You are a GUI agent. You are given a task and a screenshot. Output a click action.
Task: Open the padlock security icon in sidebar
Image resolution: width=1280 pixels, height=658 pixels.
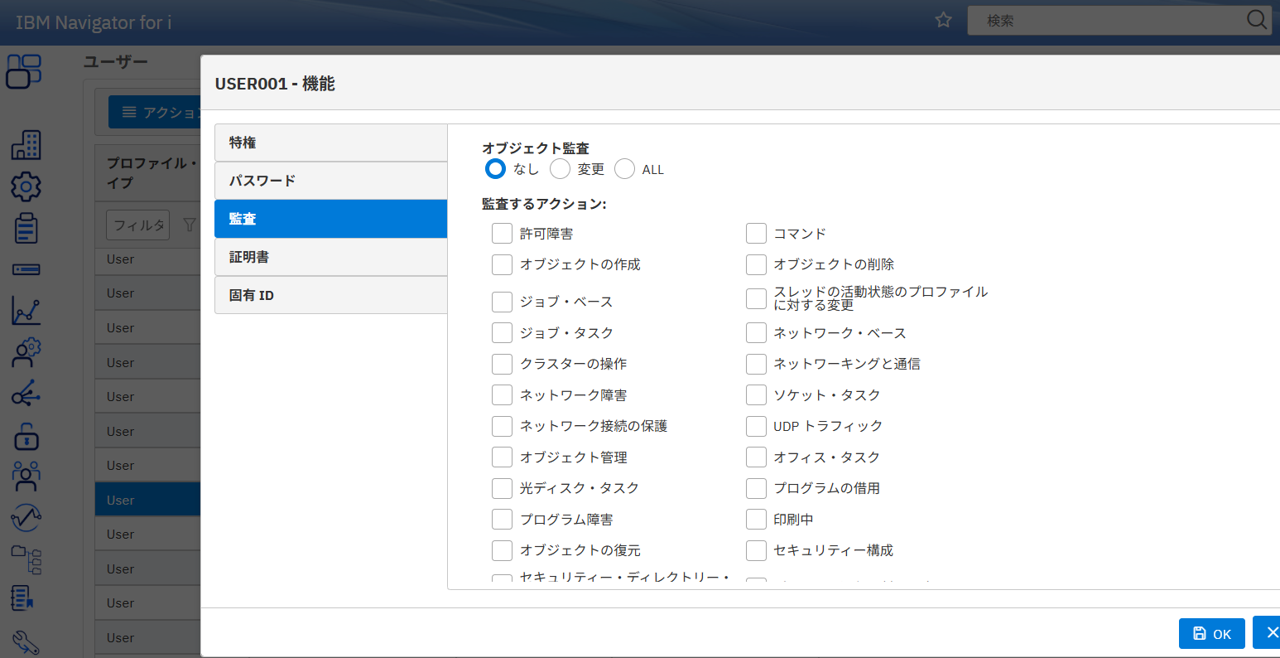pos(25,435)
